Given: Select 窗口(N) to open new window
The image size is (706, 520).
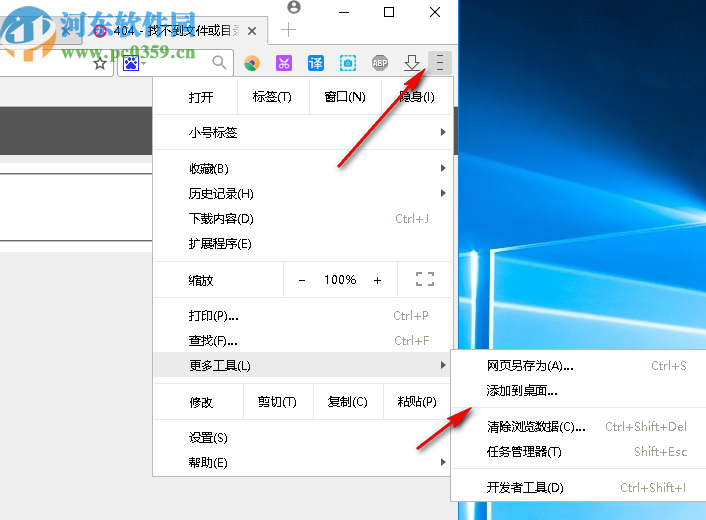Looking at the screenshot, I should pos(345,97).
